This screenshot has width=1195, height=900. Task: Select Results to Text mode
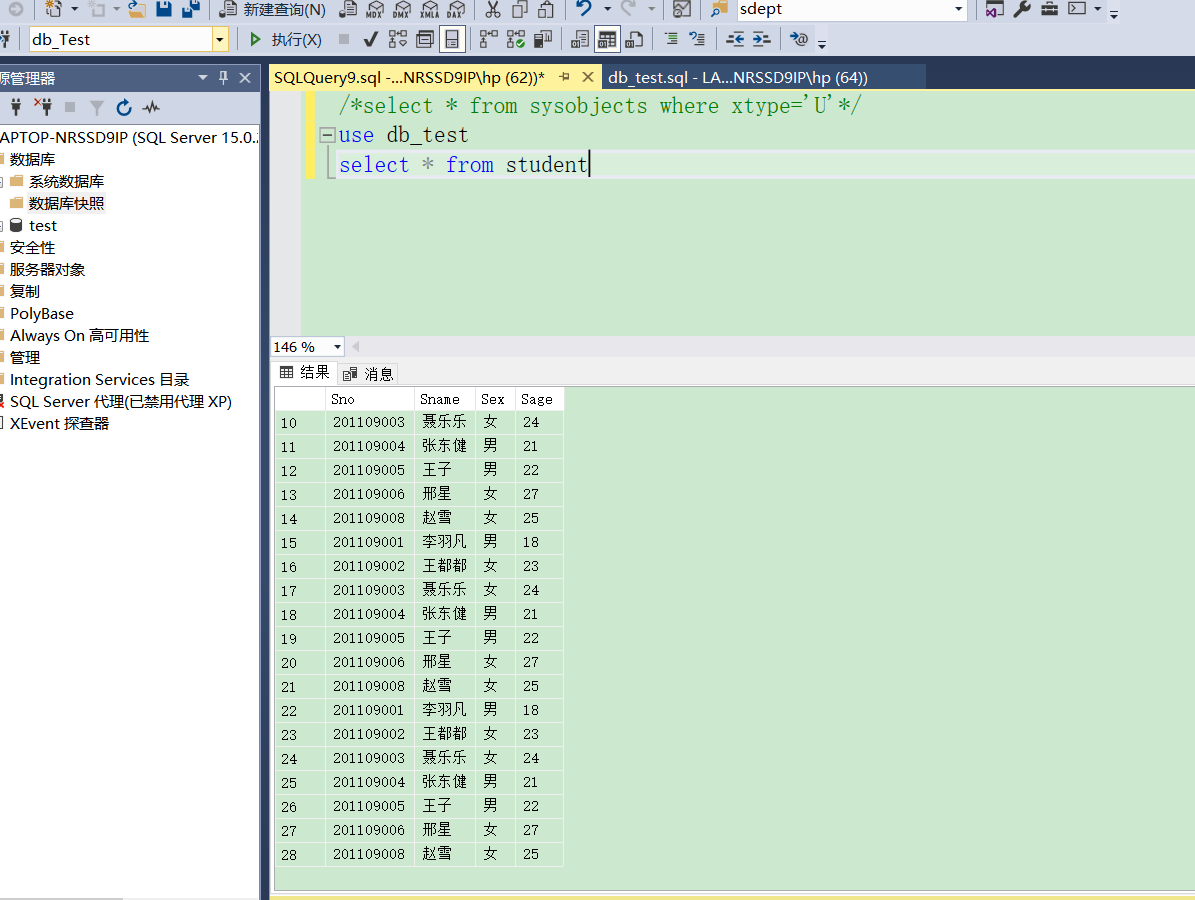click(580, 40)
